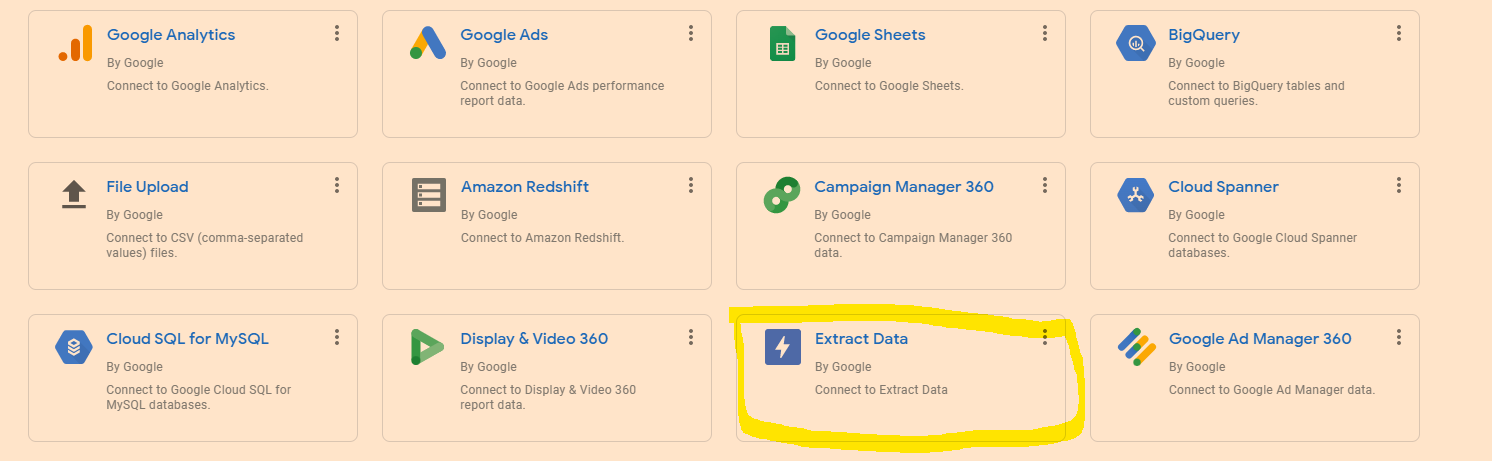
Task: Click the Google Ads logo icon
Action: tap(428, 43)
